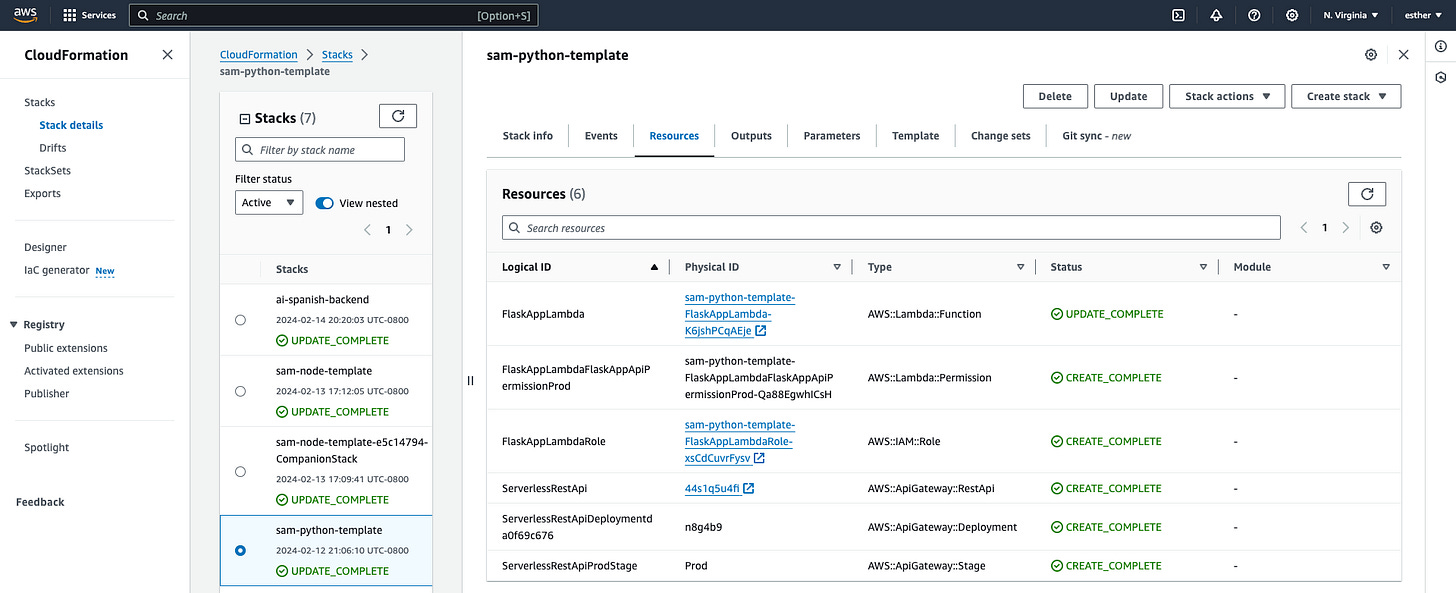Open external link icon for FlaskAppLambda-K6jshPCqAEje
This screenshot has height=593, width=1456.
[761, 331]
